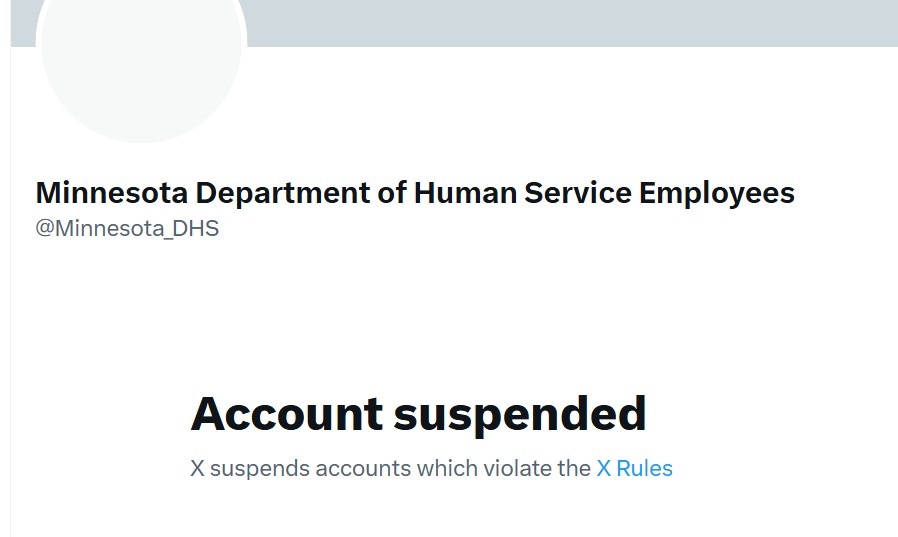This screenshot has width=898, height=537.
Task: Click the gray profile header banner
Action: click(x=570, y=22)
